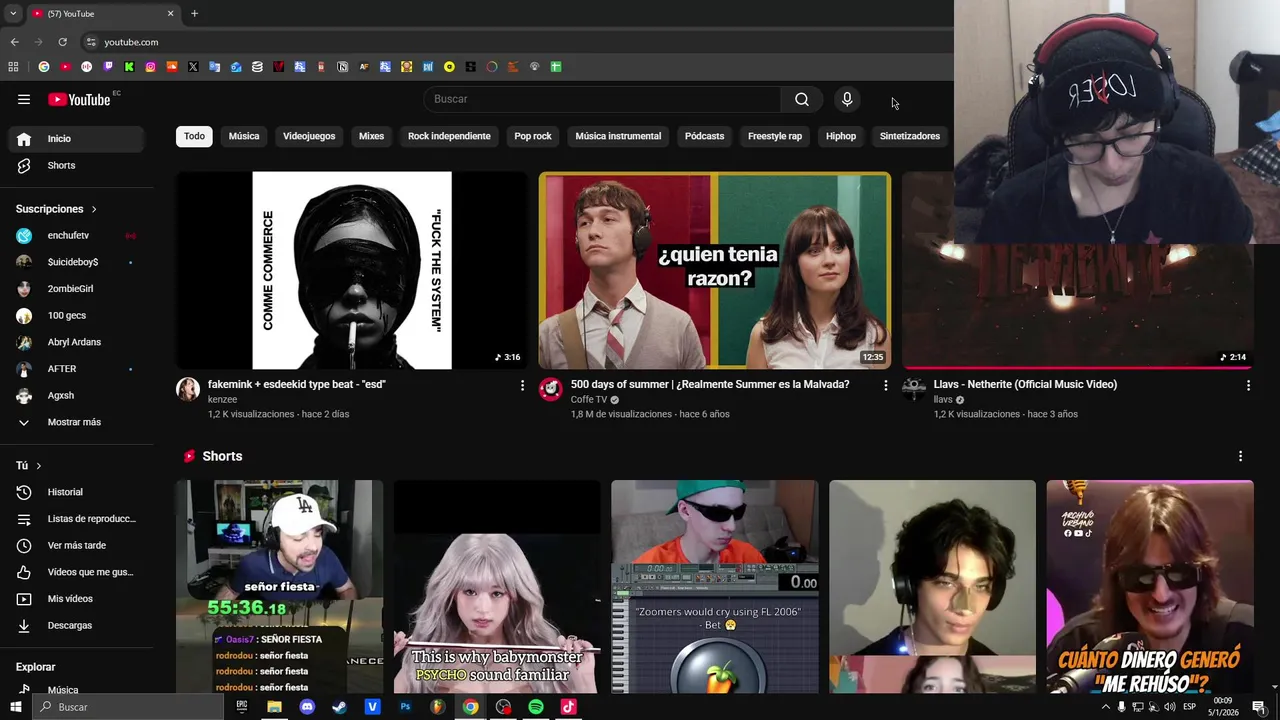
Task: Open Epic Games launcher from taskbar
Action: click(x=241, y=707)
